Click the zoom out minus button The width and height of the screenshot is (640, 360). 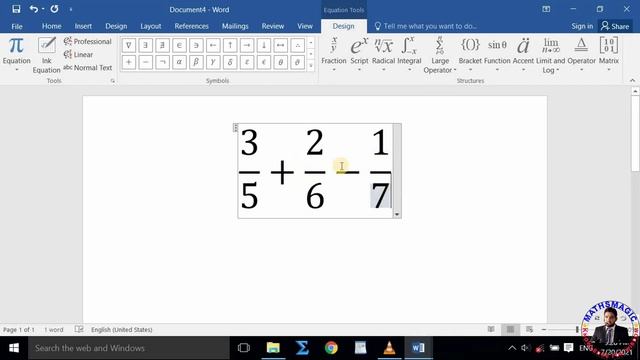544,329
